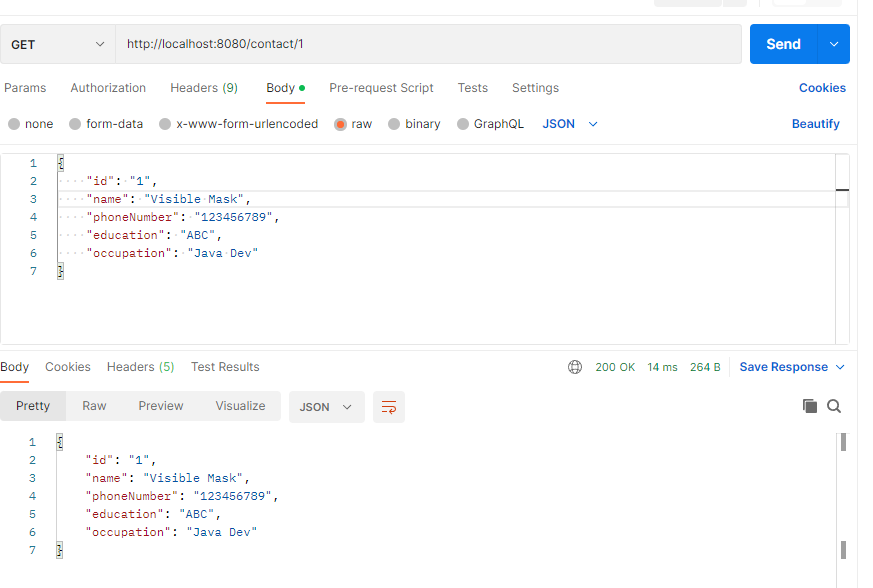Choose the binary body radio option
This screenshot has width=873, height=588.
[394, 124]
